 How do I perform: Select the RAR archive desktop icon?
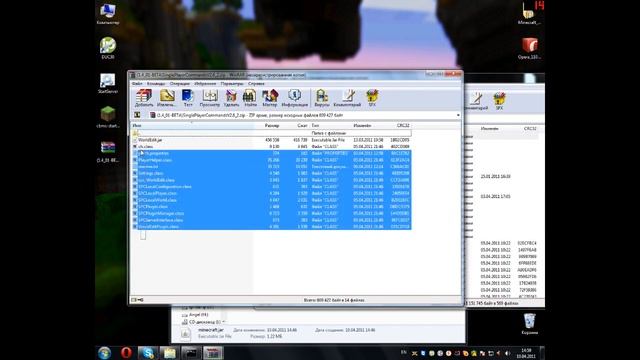pos(108,152)
